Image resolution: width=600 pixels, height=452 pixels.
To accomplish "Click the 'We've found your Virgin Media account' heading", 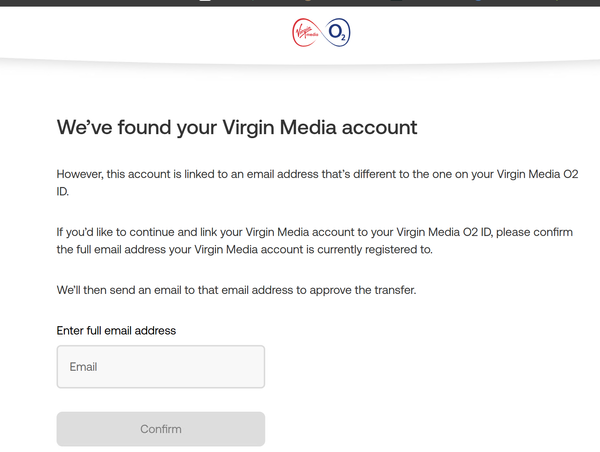I will [x=237, y=127].
